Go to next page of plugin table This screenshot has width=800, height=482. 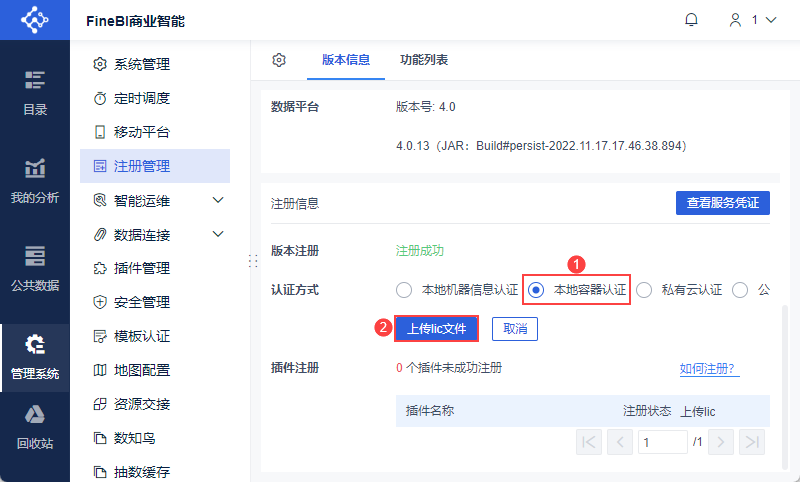[720, 442]
